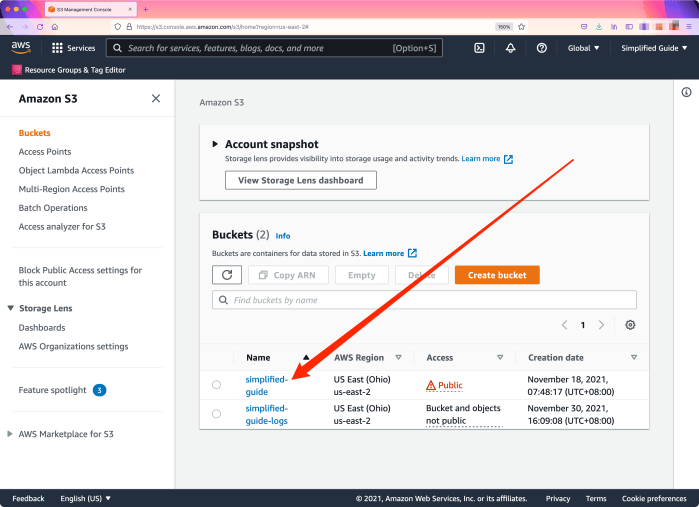Click the browser downloads icon

click(599, 27)
